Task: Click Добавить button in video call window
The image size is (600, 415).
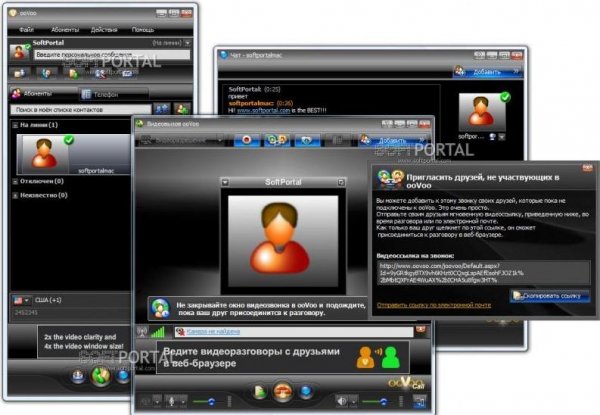Action: (393, 140)
